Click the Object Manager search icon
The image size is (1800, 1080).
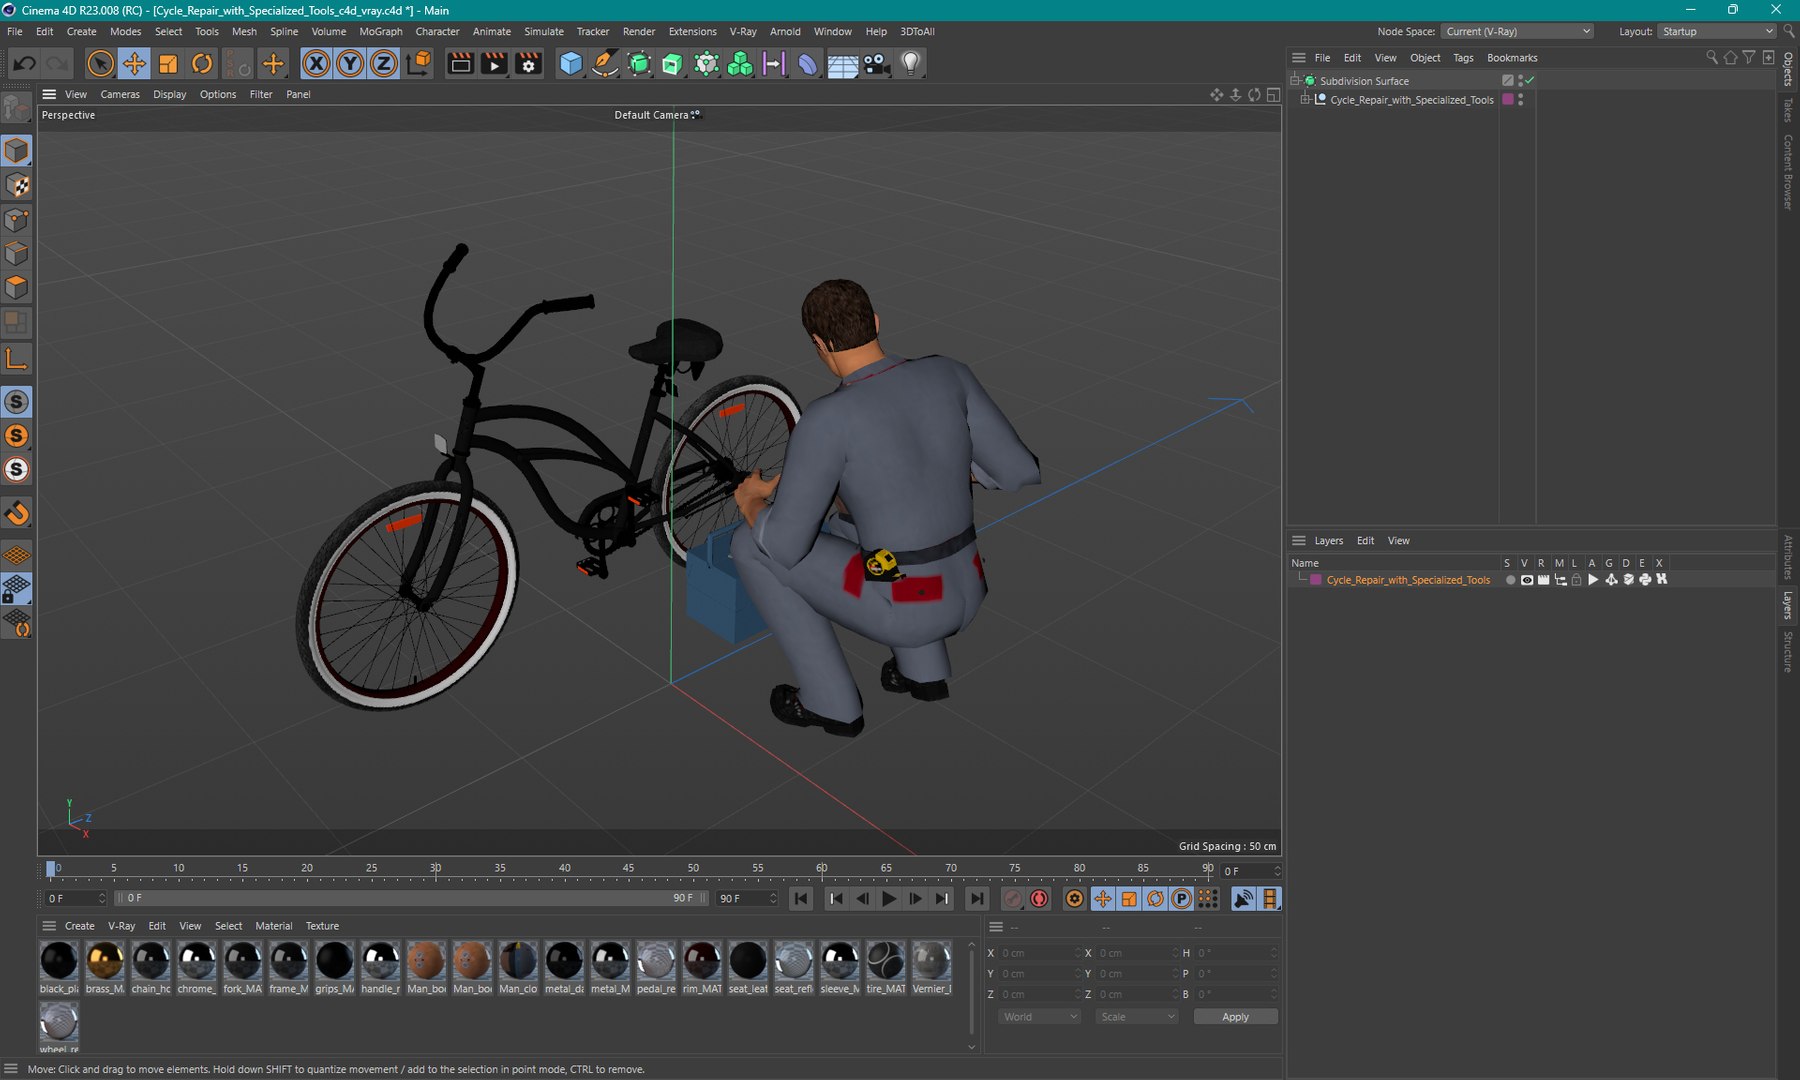[1712, 57]
